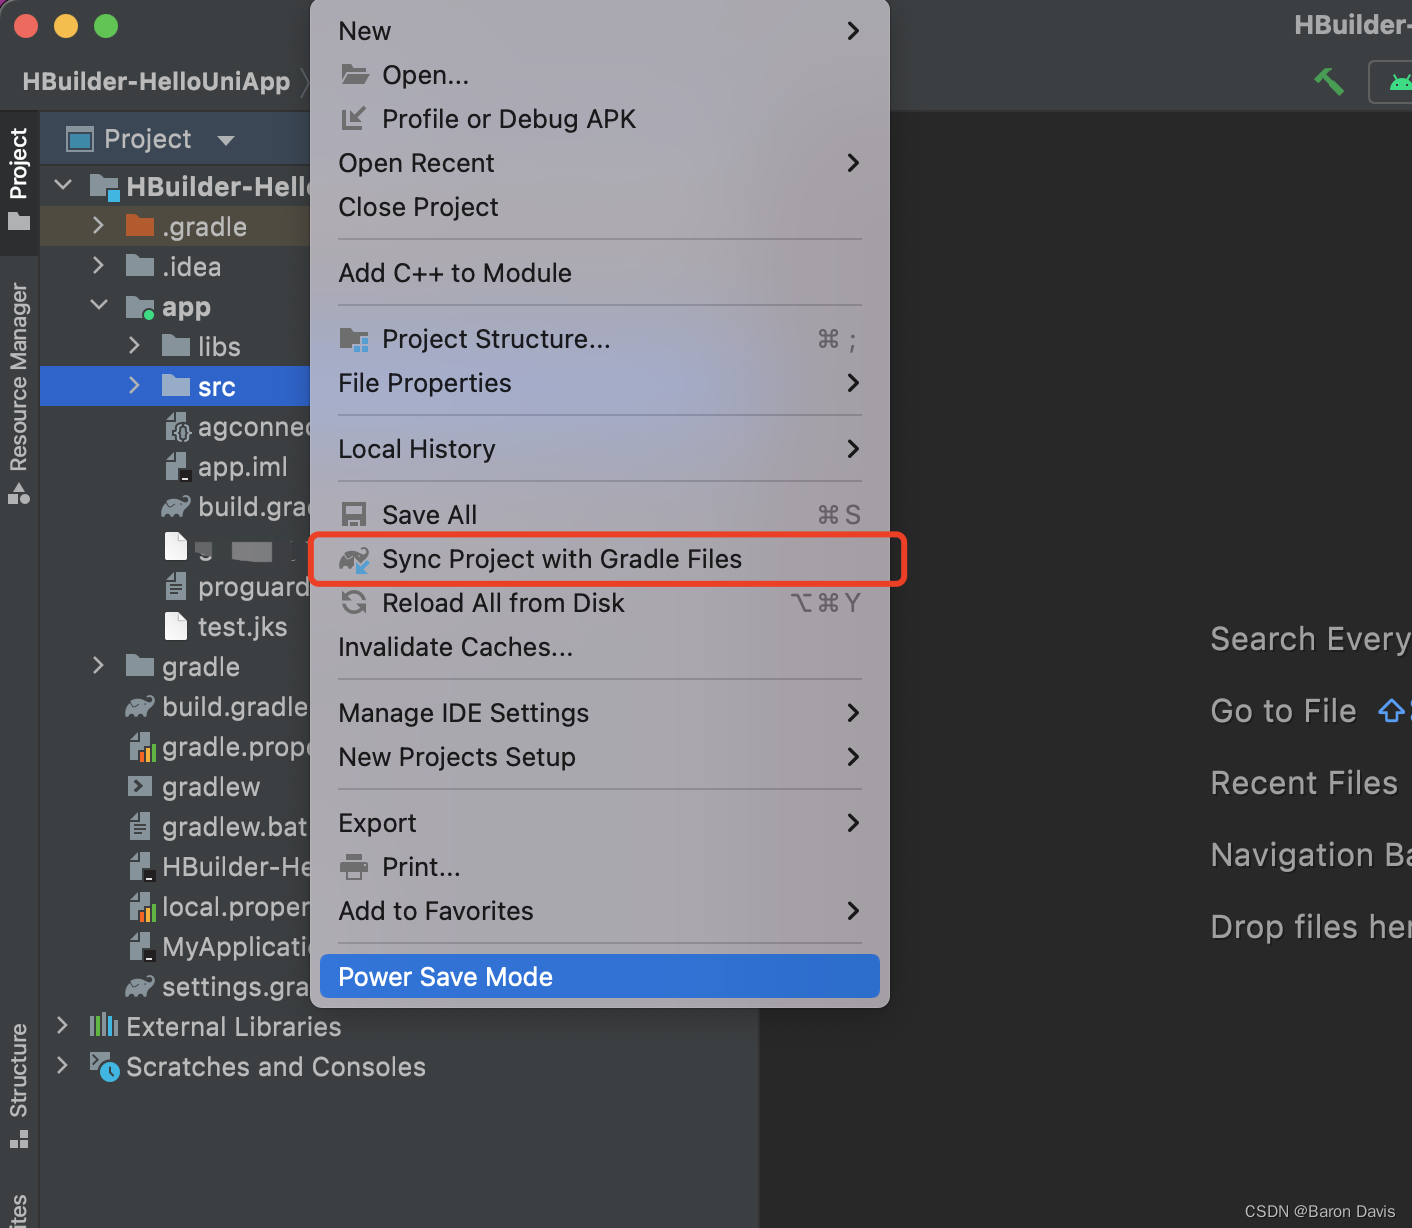The height and width of the screenshot is (1228, 1412).
Task: Click the Reload All from Disk icon
Action: (354, 603)
